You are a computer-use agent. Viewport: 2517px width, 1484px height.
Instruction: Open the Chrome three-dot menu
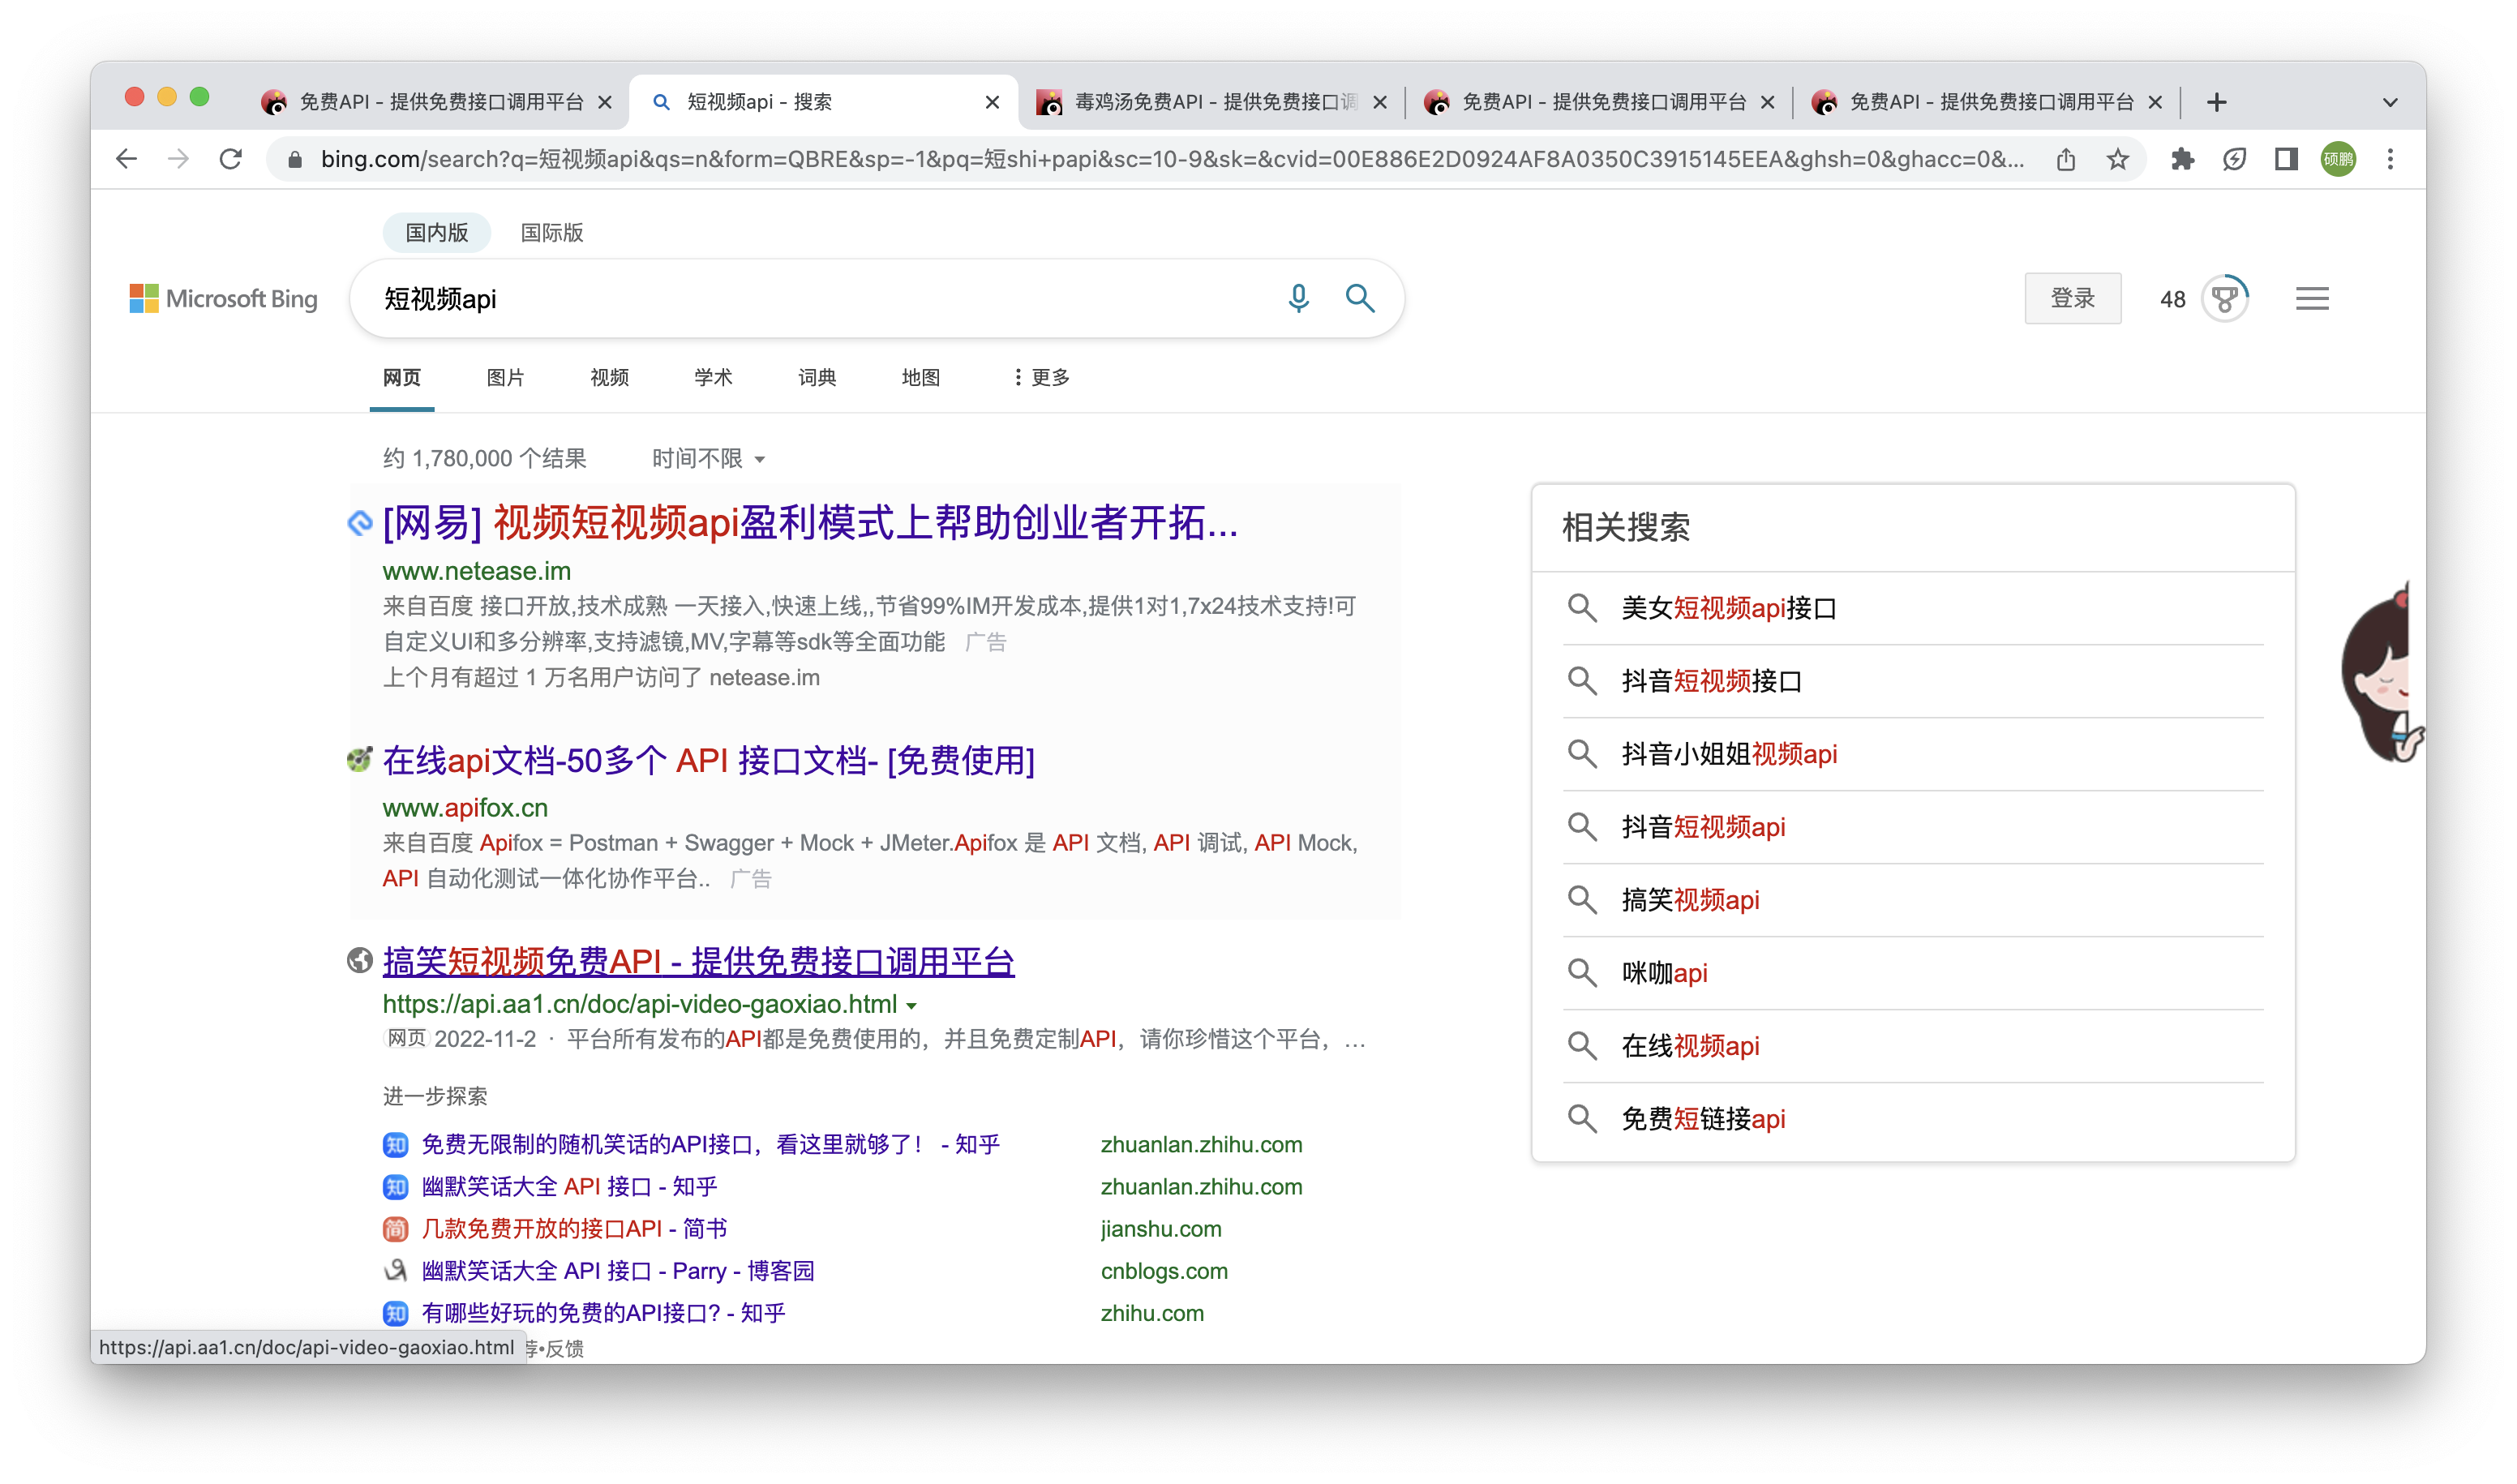click(x=2391, y=159)
